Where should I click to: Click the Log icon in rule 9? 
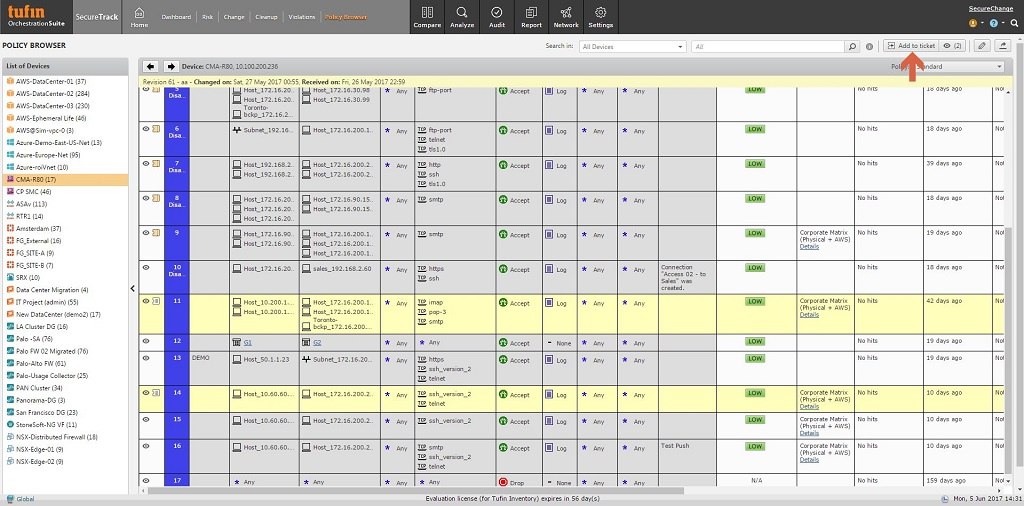pos(549,234)
